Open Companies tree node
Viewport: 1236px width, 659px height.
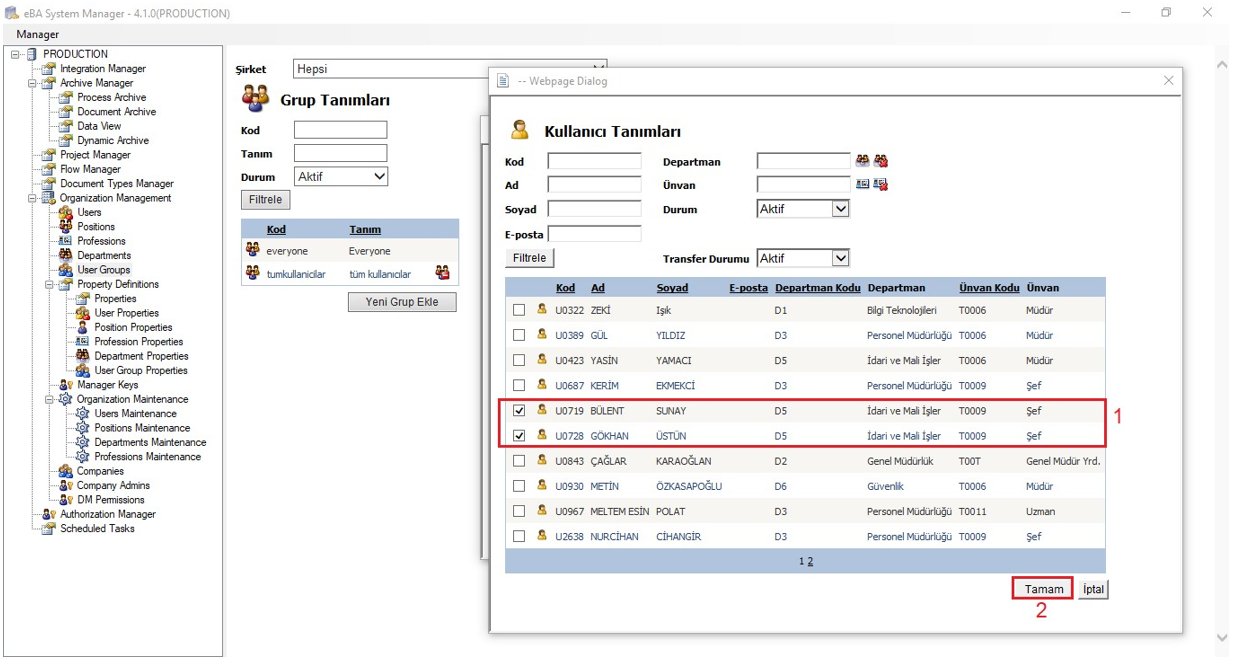coord(100,471)
